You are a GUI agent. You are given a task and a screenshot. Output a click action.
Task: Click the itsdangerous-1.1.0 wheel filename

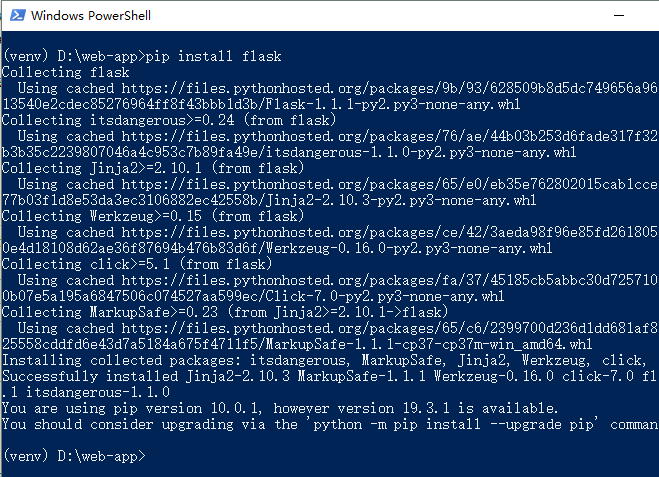(421, 152)
